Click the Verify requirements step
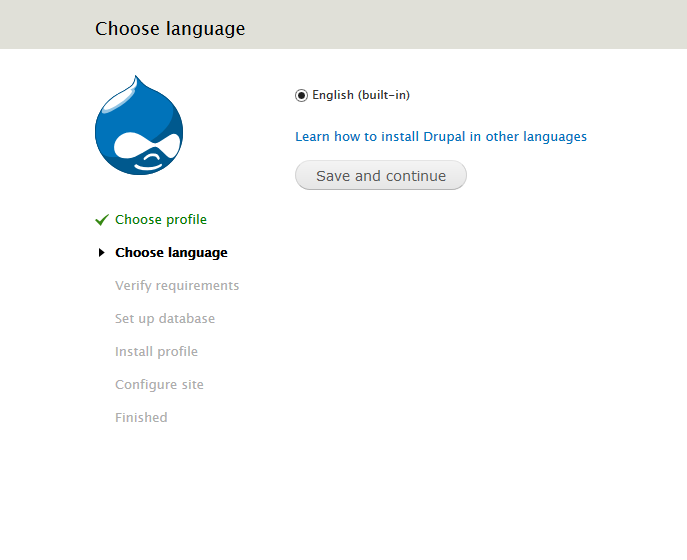This screenshot has width=687, height=560. (177, 286)
